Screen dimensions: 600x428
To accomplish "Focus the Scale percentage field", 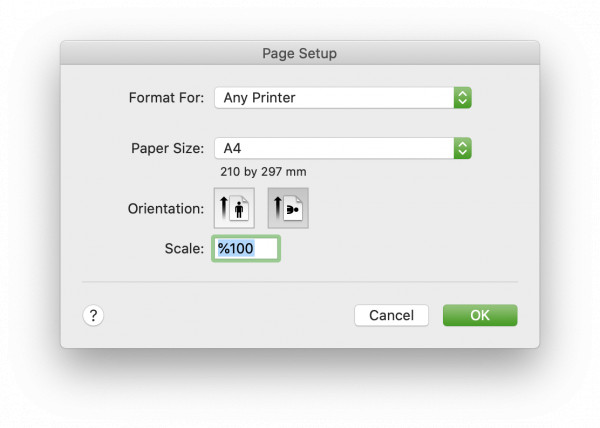I will pyautogui.click(x=246, y=249).
